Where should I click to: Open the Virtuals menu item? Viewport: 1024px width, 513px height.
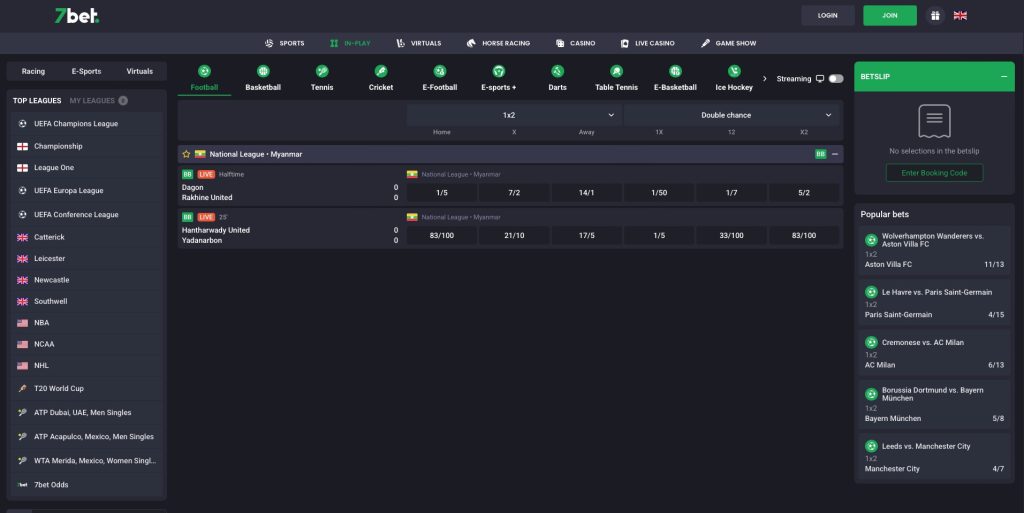pyautogui.click(x=419, y=43)
